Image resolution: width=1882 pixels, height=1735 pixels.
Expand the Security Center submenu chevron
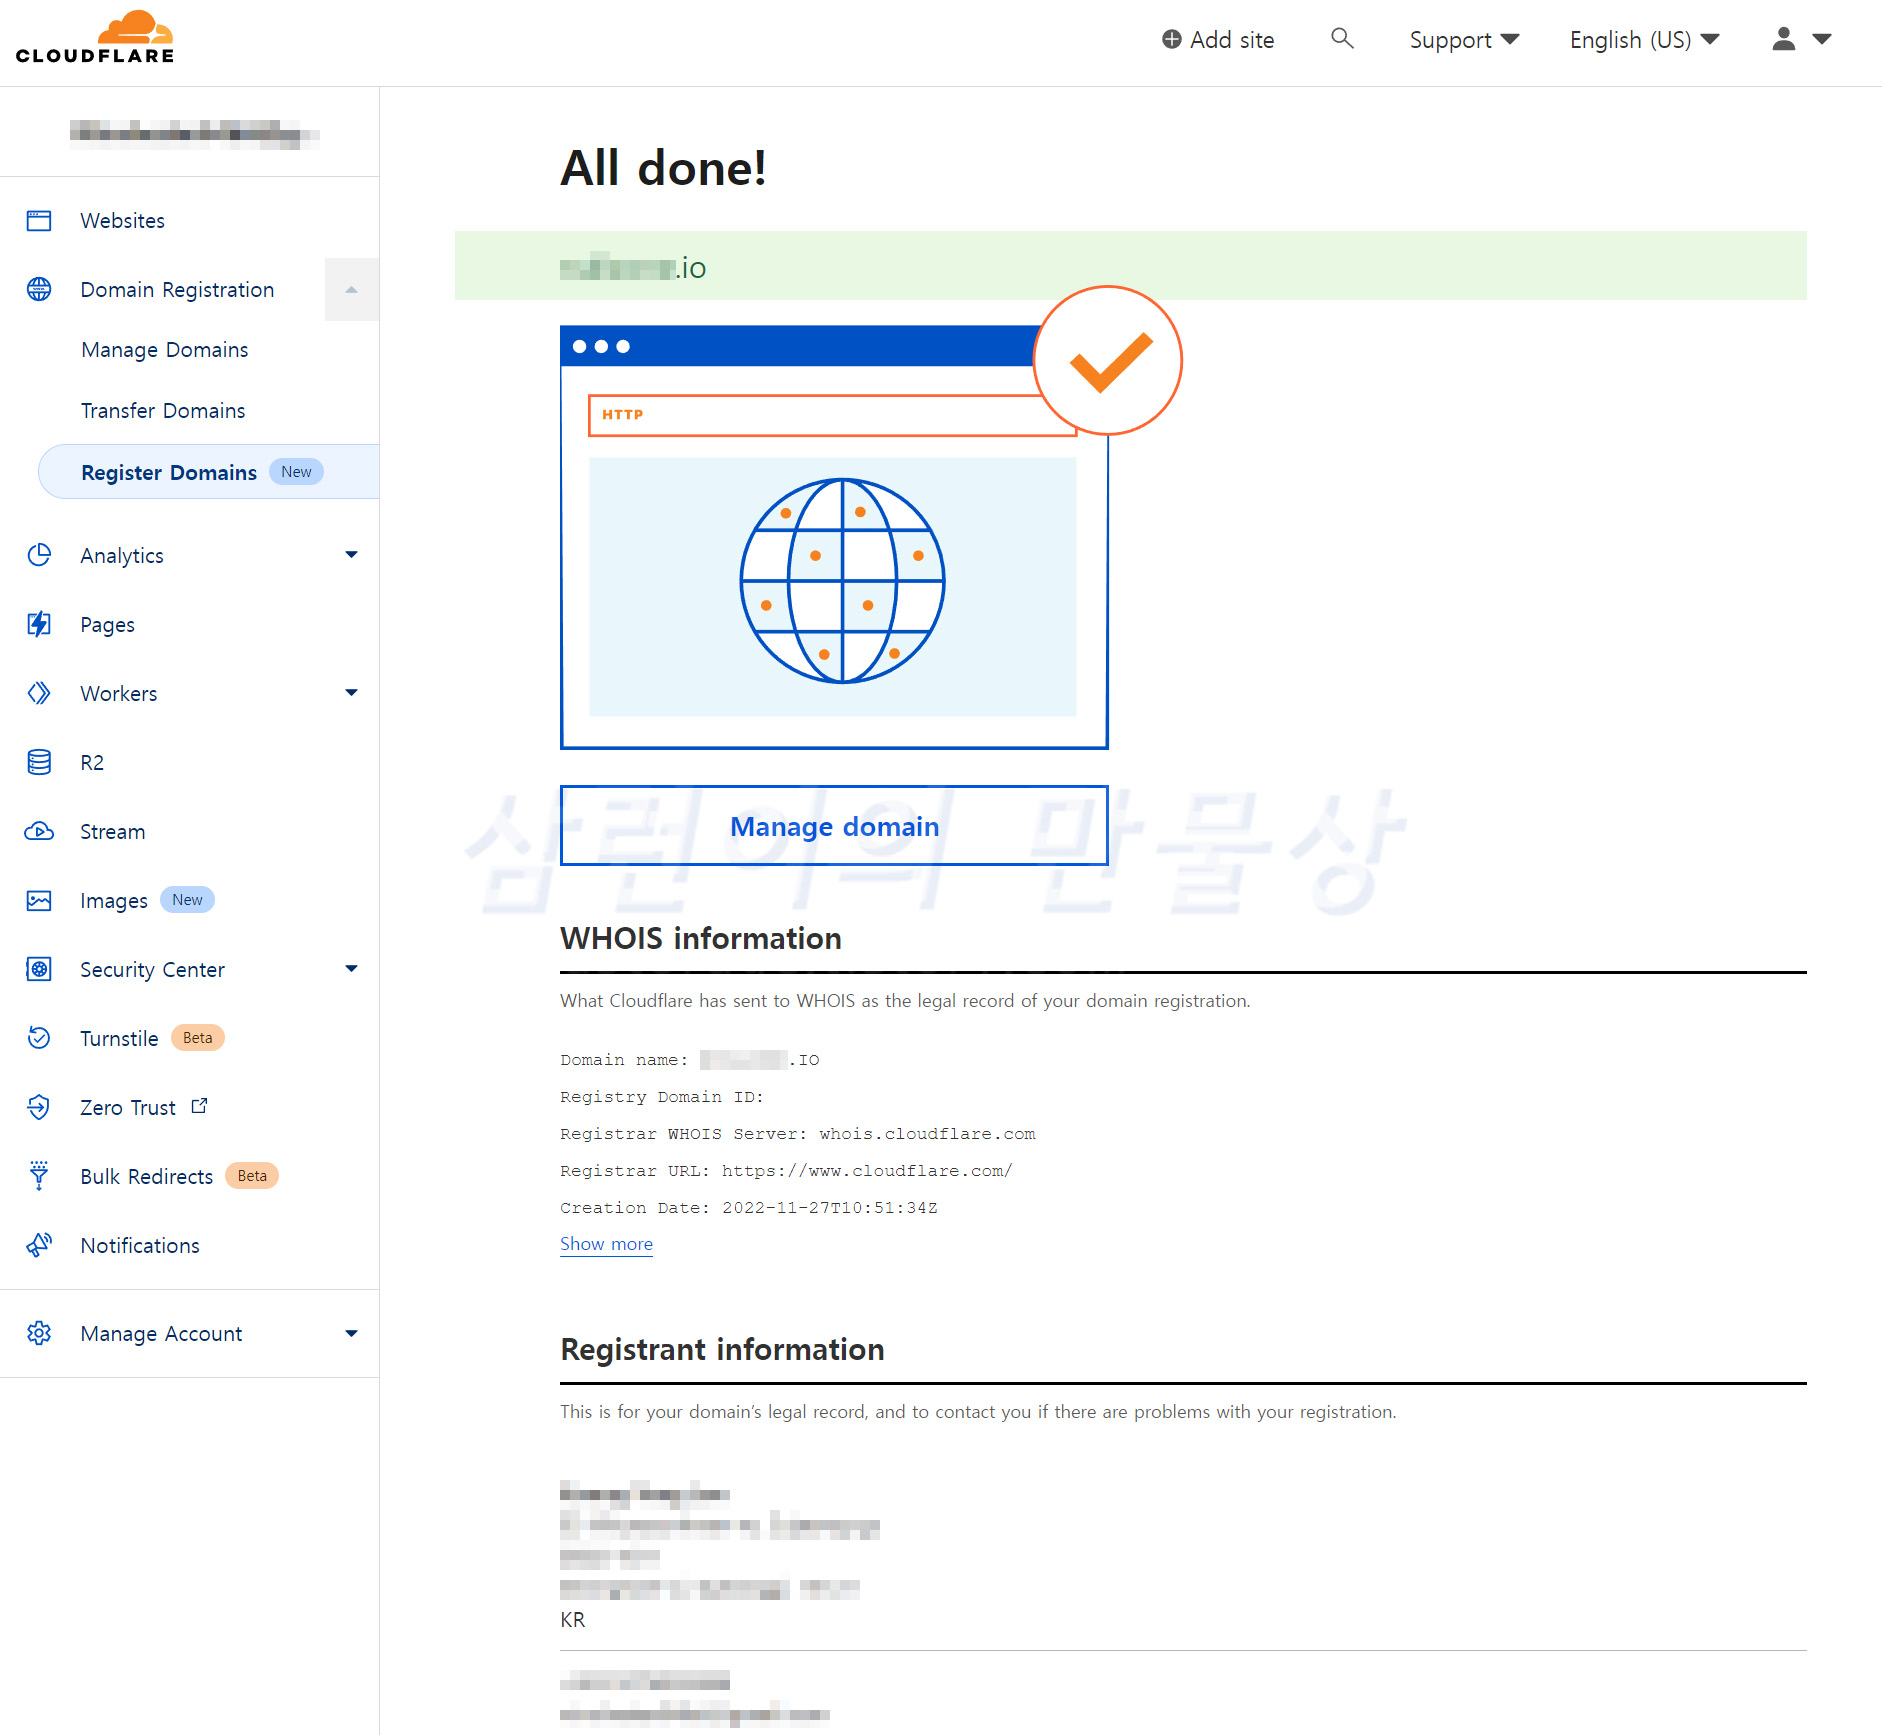click(351, 969)
